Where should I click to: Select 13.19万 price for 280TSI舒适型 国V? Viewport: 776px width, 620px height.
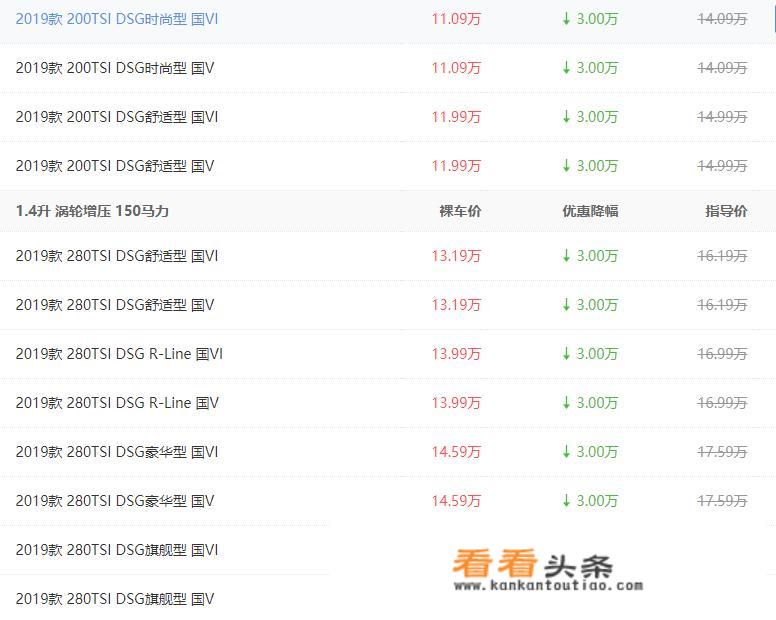456,305
